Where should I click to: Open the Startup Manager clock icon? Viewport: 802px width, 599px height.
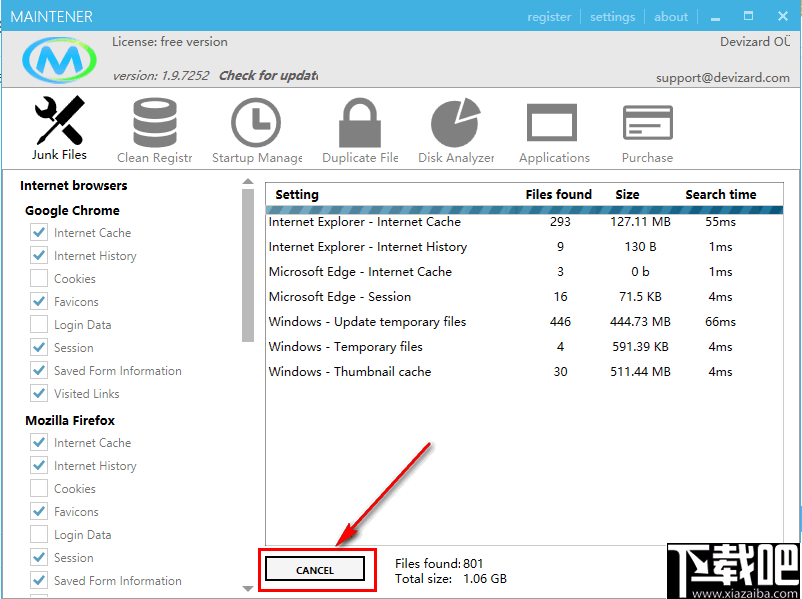point(256,123)
